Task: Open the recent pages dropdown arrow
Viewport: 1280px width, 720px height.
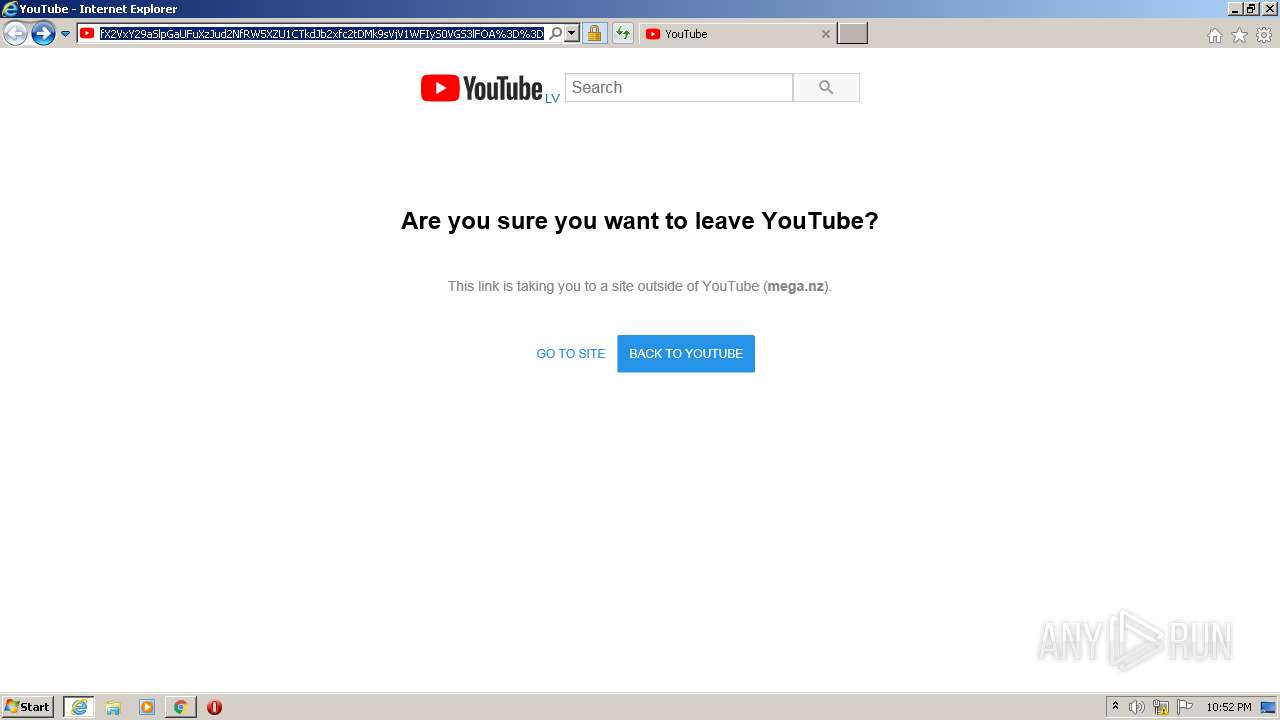Action: click(66, 34)
